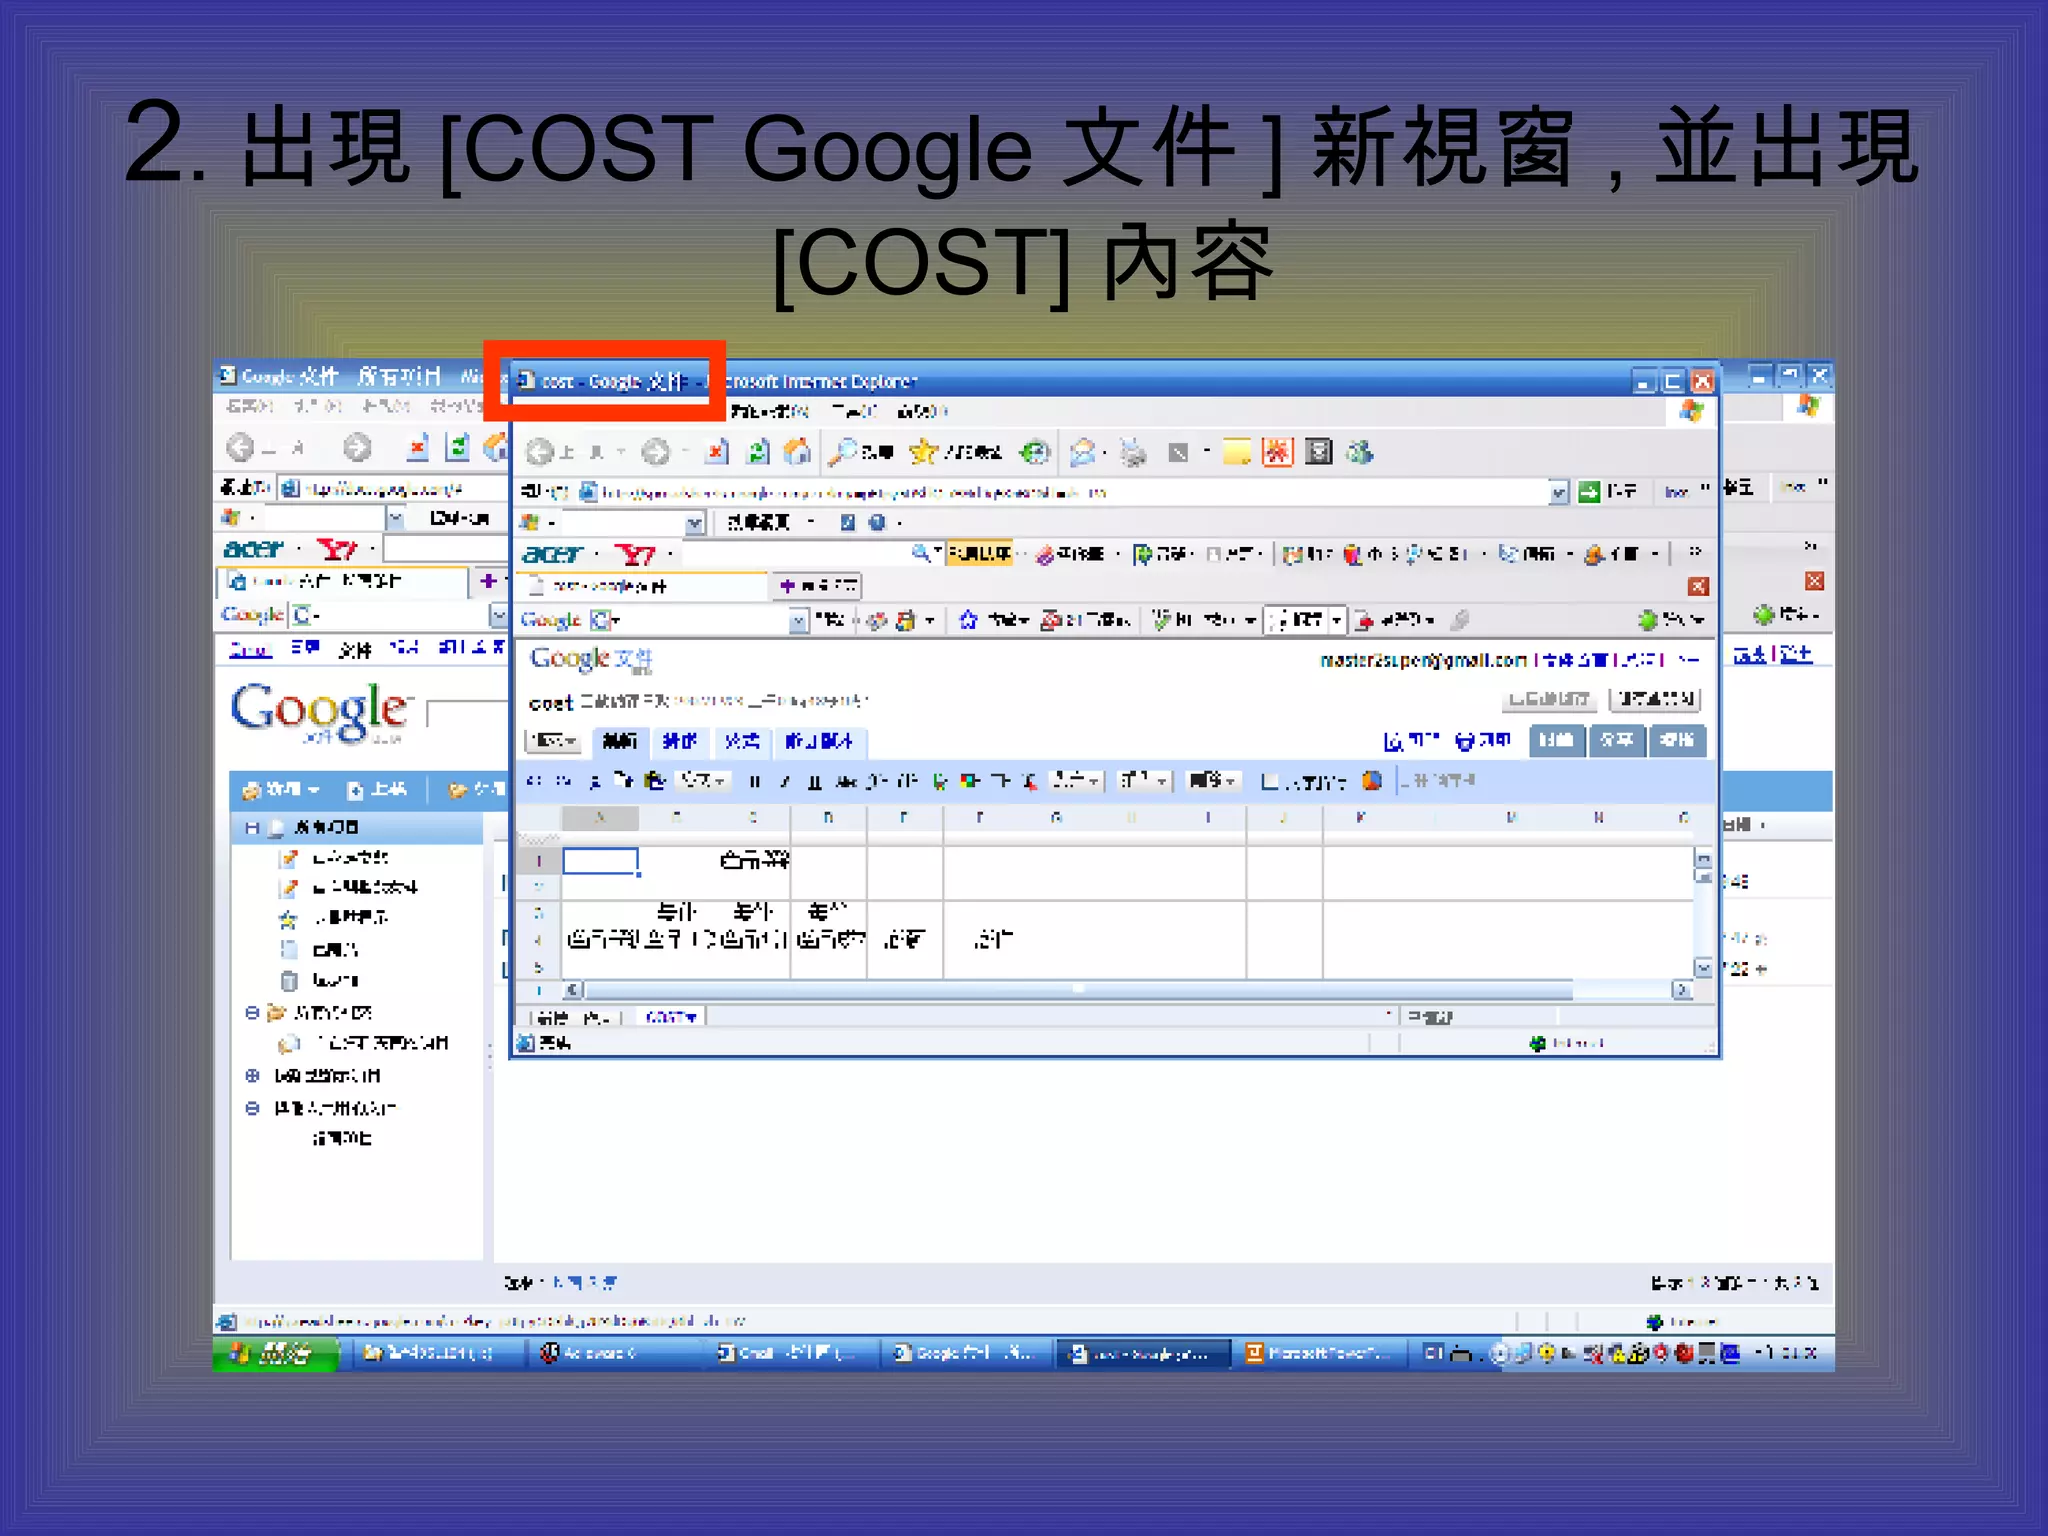Image resolution: width=2048 pixels, height=1536 pixels.
Task: Click Refresh icon in cost window toolbar
Action: pyautogui.click(x=759, y=452)
